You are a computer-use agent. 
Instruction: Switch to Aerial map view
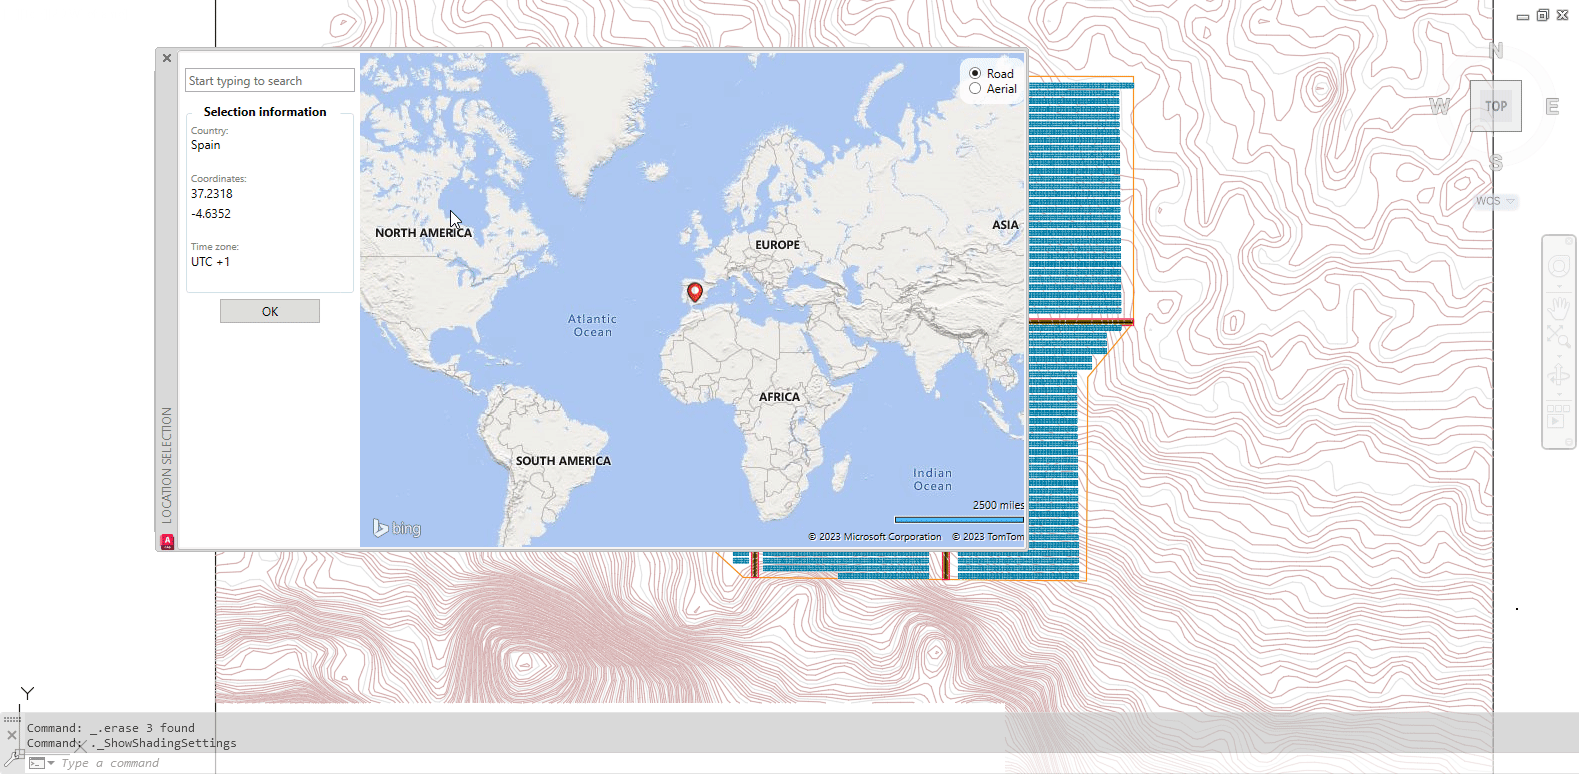[975, 89]
